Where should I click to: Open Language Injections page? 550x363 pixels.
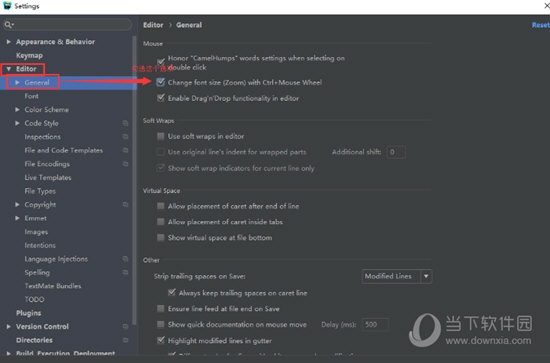(56, 259)
